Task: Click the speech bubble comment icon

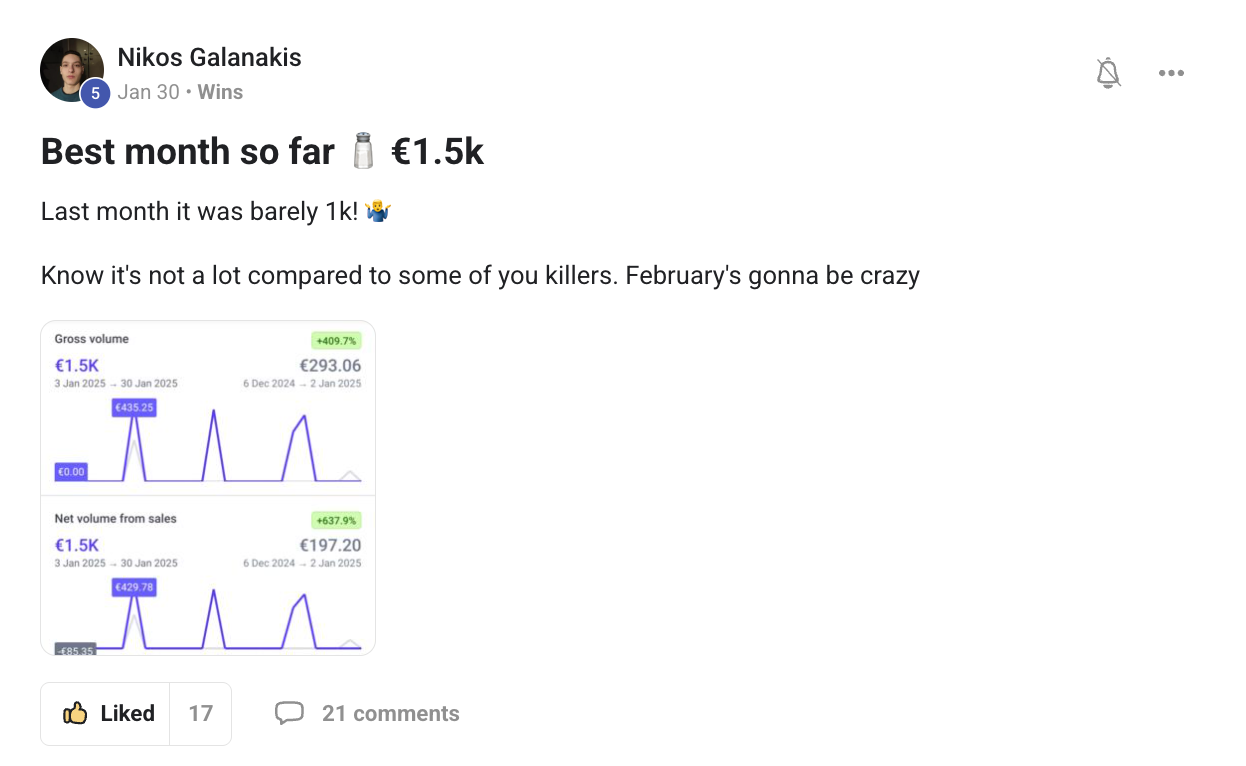Action: click(x=289, y=714)
